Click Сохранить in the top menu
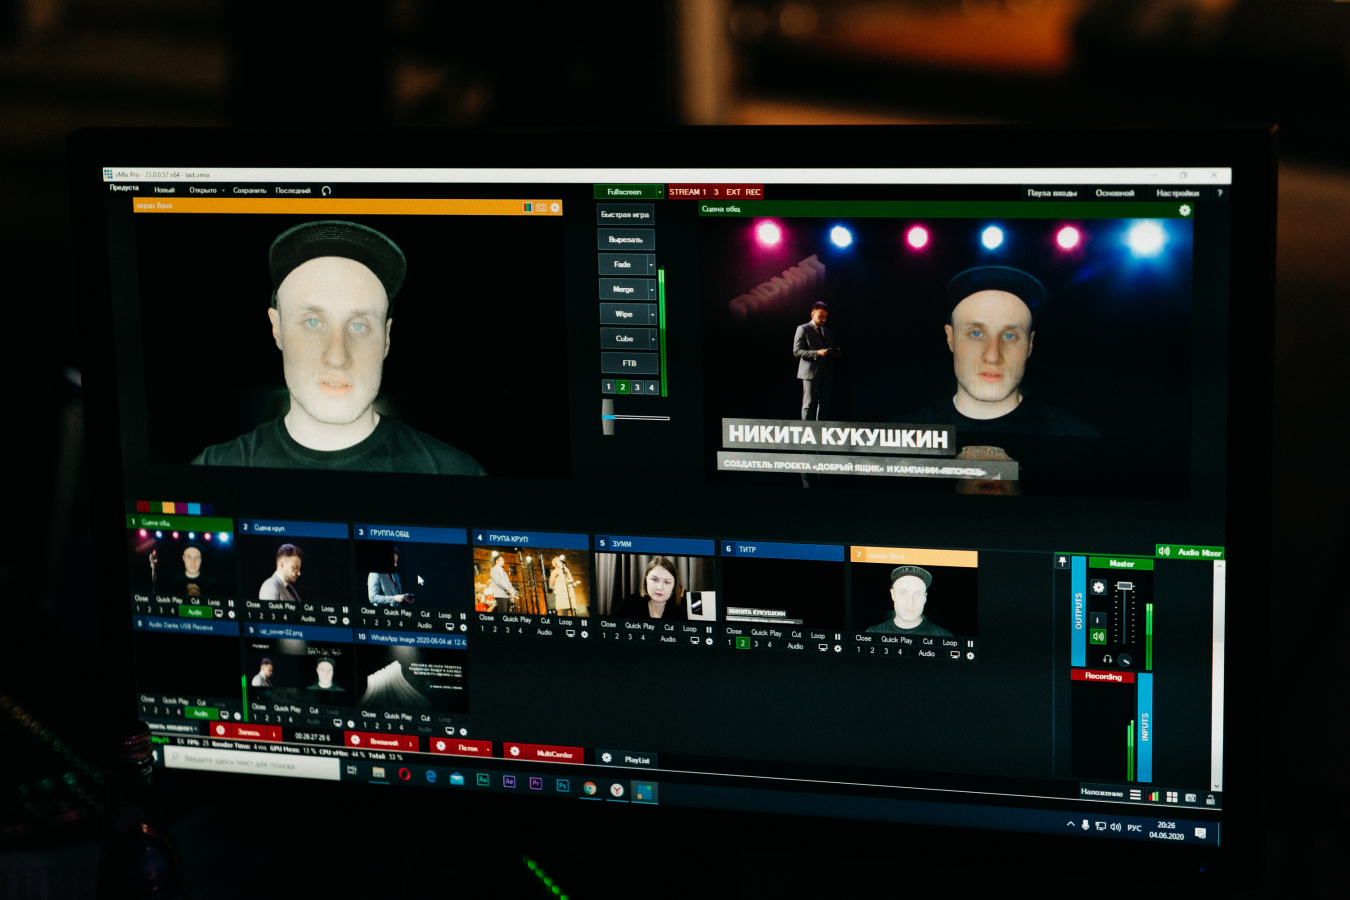The width and height of the screenshot is (1350, 900). click(x=250, y=190)
